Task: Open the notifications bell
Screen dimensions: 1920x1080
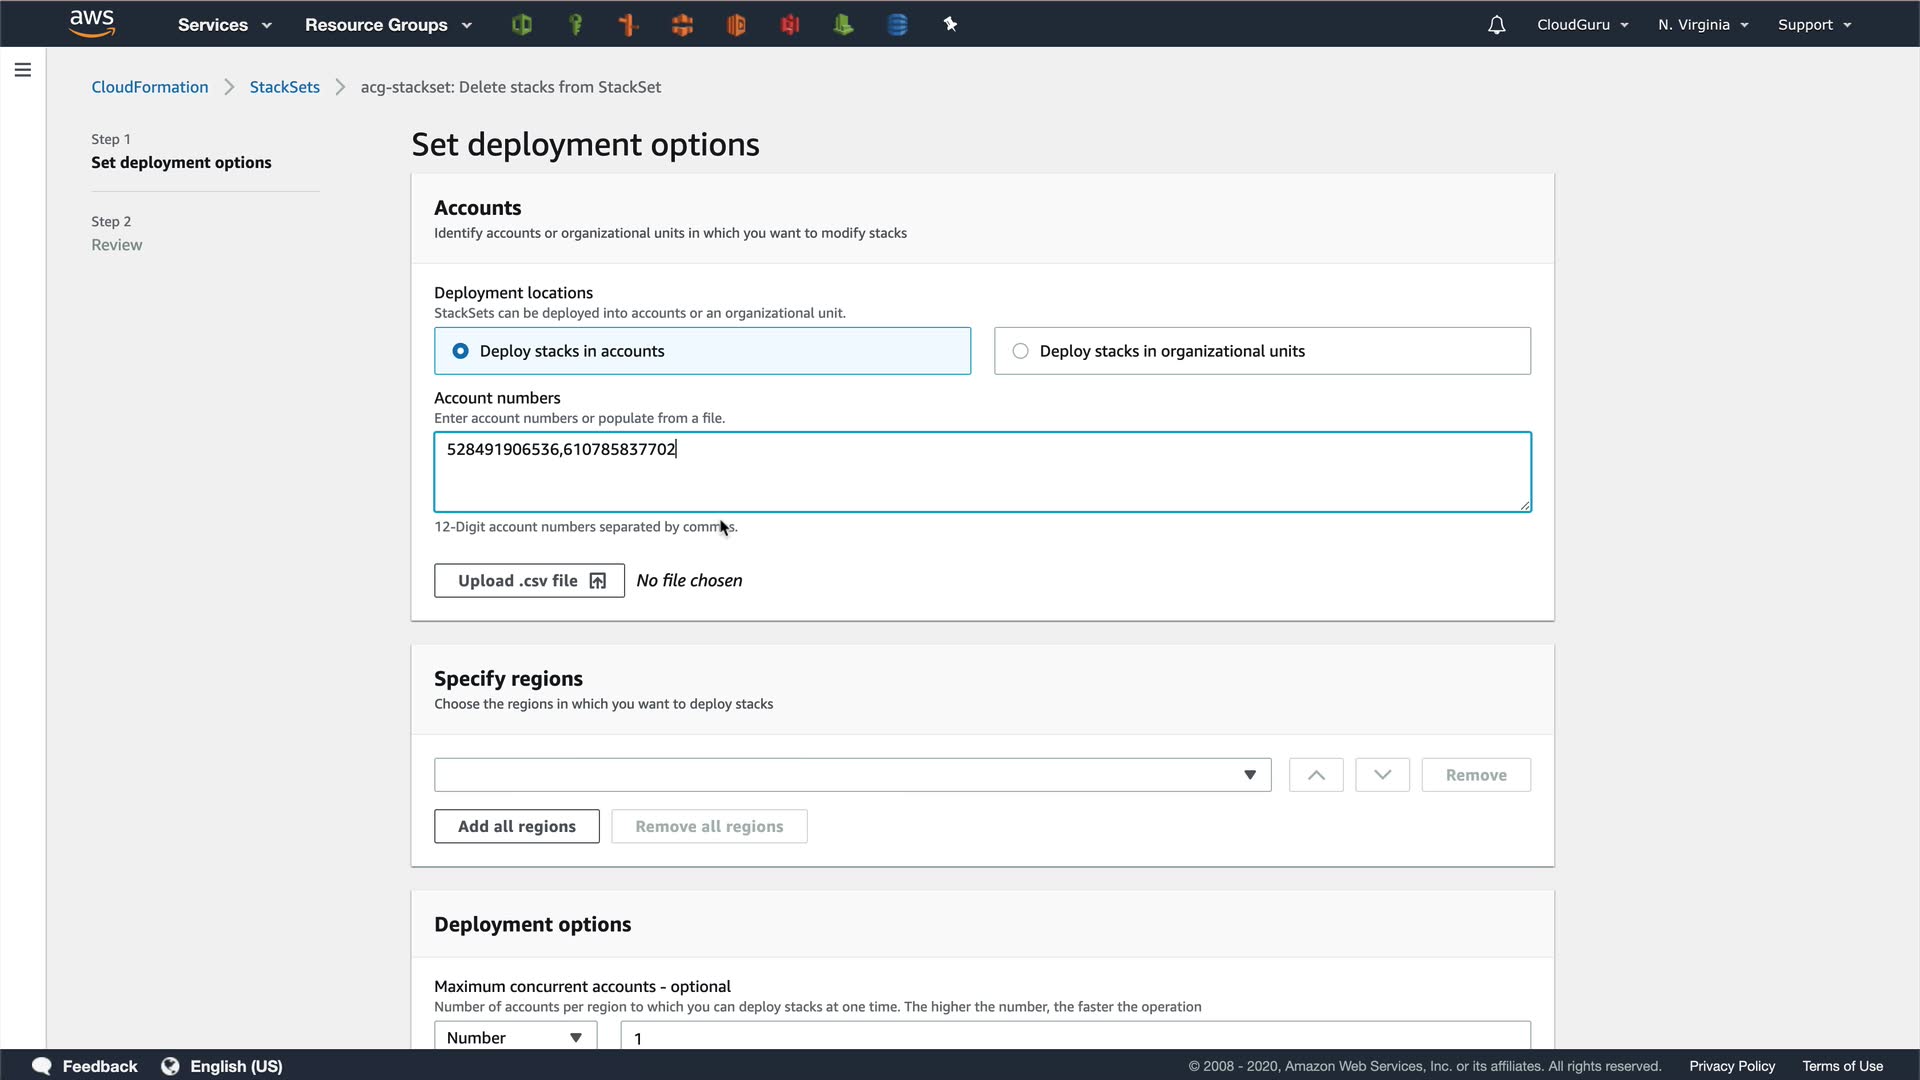Action: pyautogui.click(x=1496, y=25)
